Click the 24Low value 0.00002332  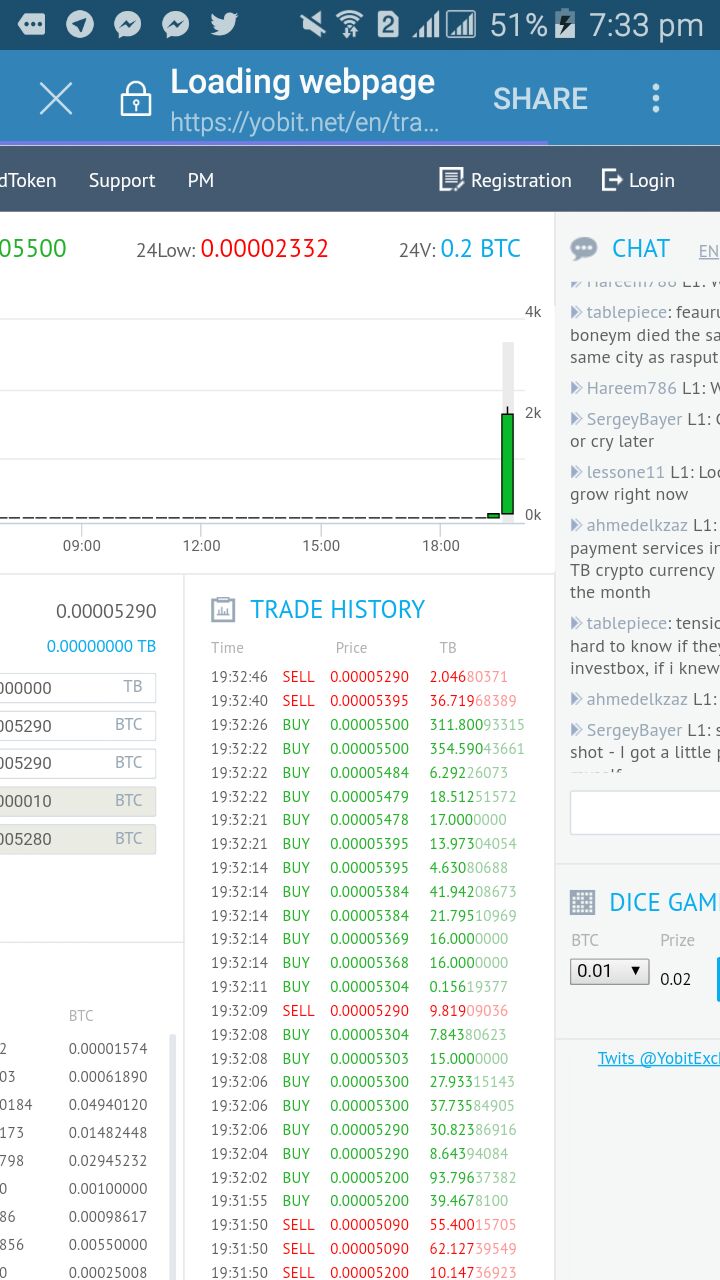[x=264, y=249]
